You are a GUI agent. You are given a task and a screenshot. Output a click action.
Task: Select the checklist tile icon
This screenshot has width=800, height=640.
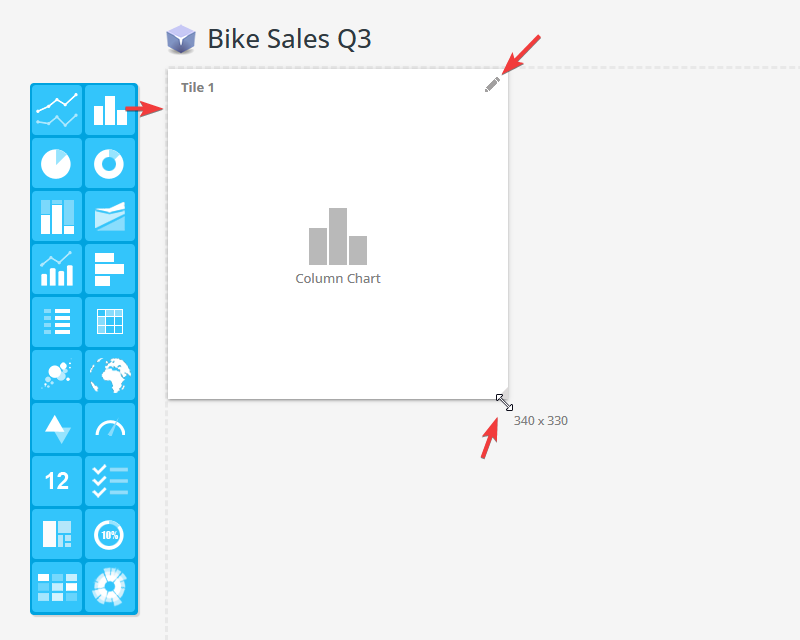pos(110,481)
